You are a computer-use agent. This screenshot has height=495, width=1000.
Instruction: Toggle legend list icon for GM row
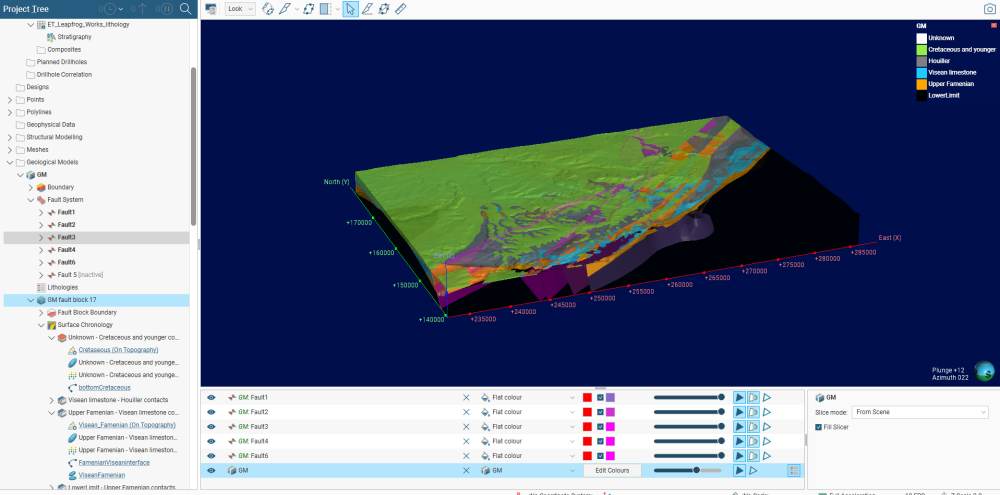793,471
